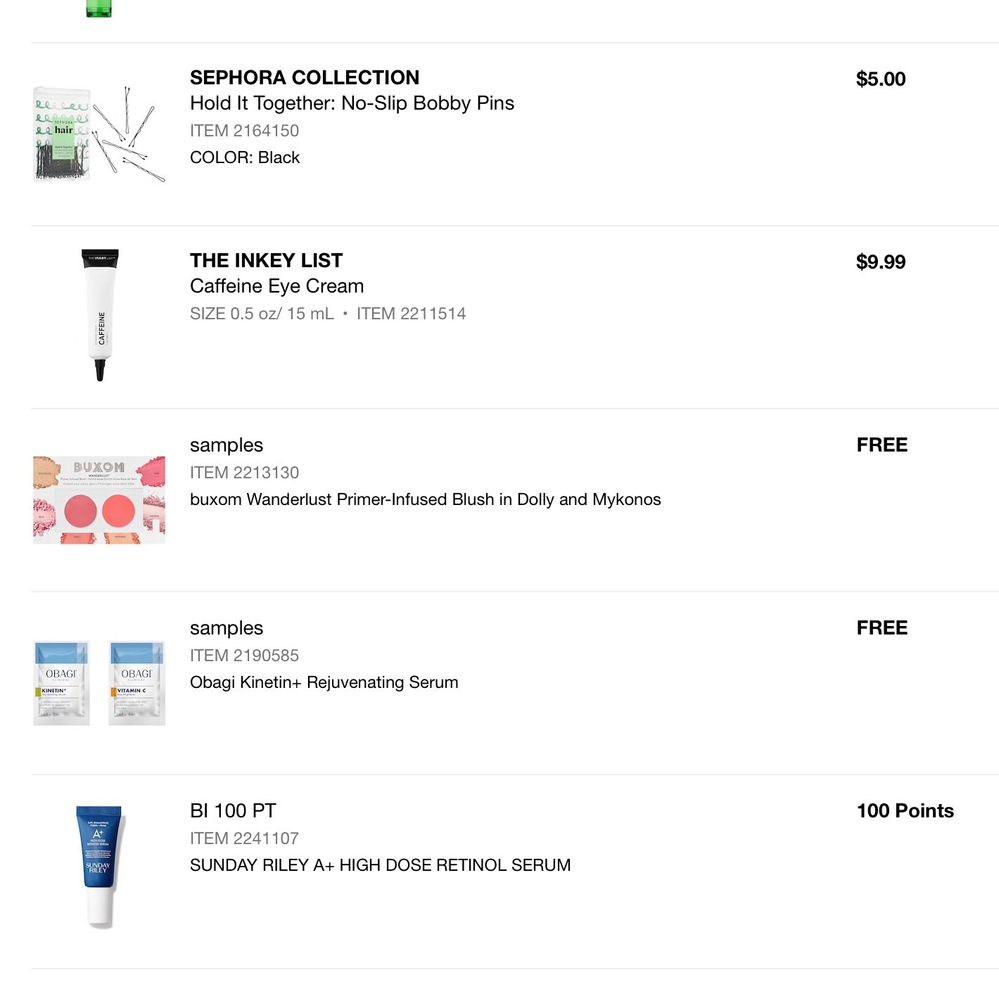Select the Obagi Kinetin+ Rejuvenating Serum text
The height and width of the screenshot is (984, 999).
click(x=324, y=682)
